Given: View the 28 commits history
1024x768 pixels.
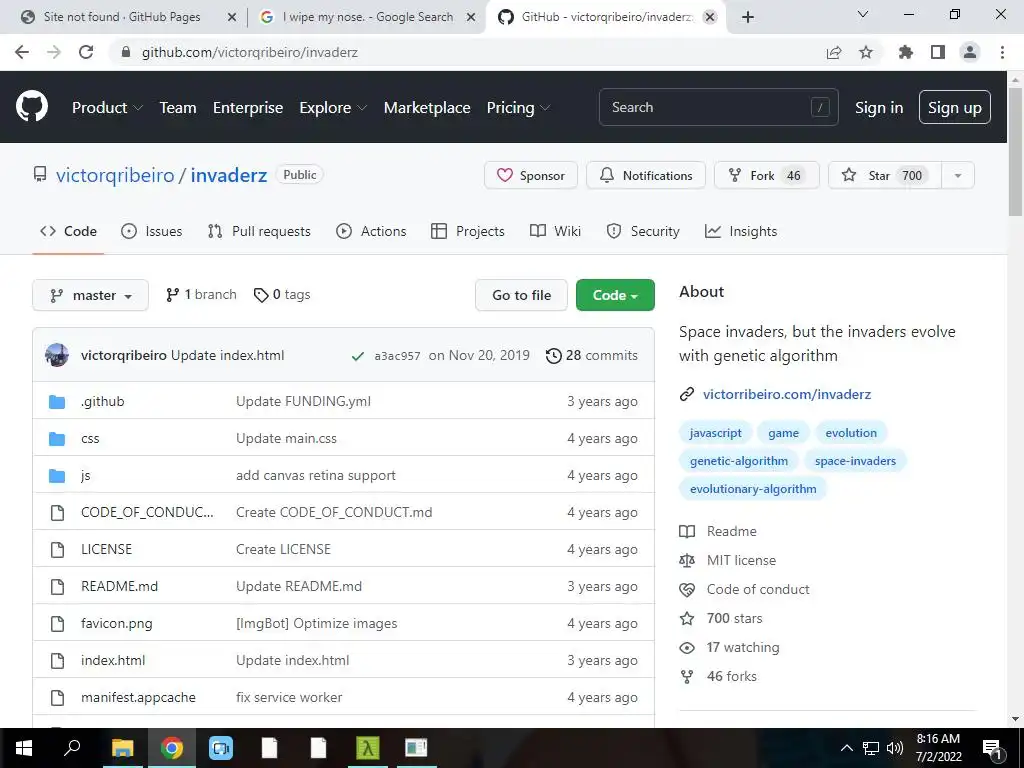Looking at the screenshot, I should tap(592, 356).
